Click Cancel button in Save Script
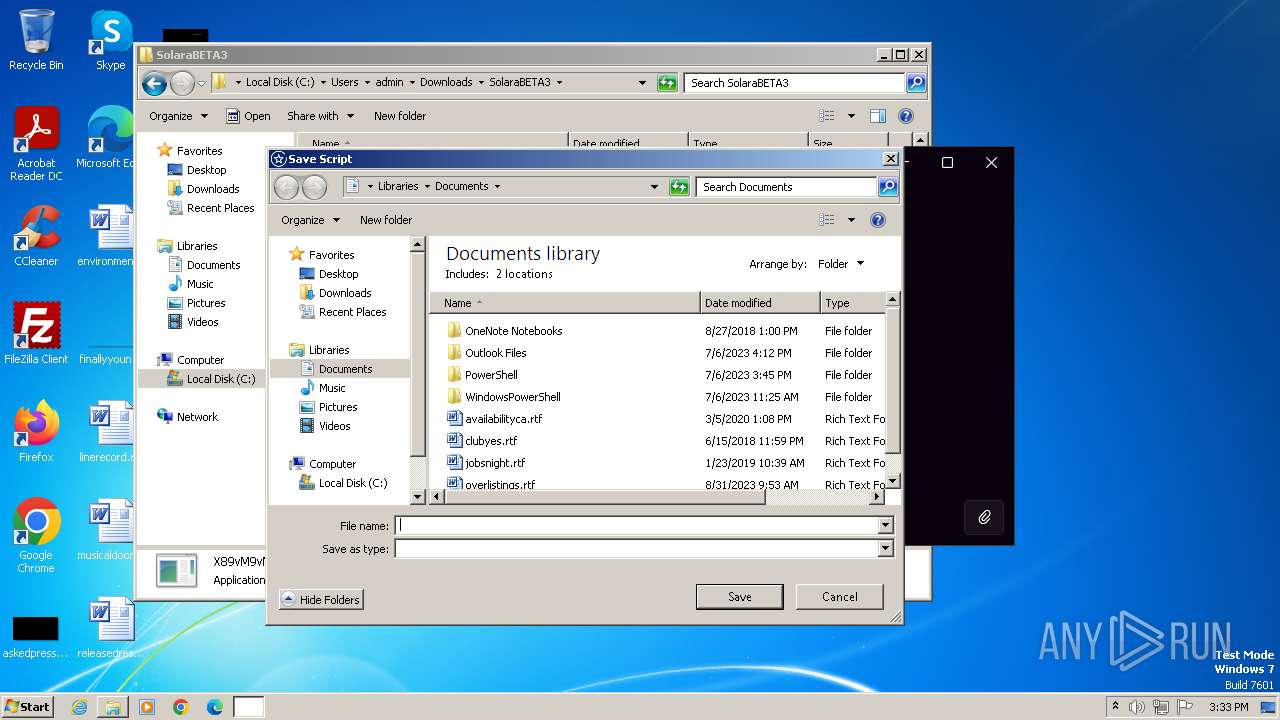The height and width of the screenshot is (720, 1280). pos(840,597)
